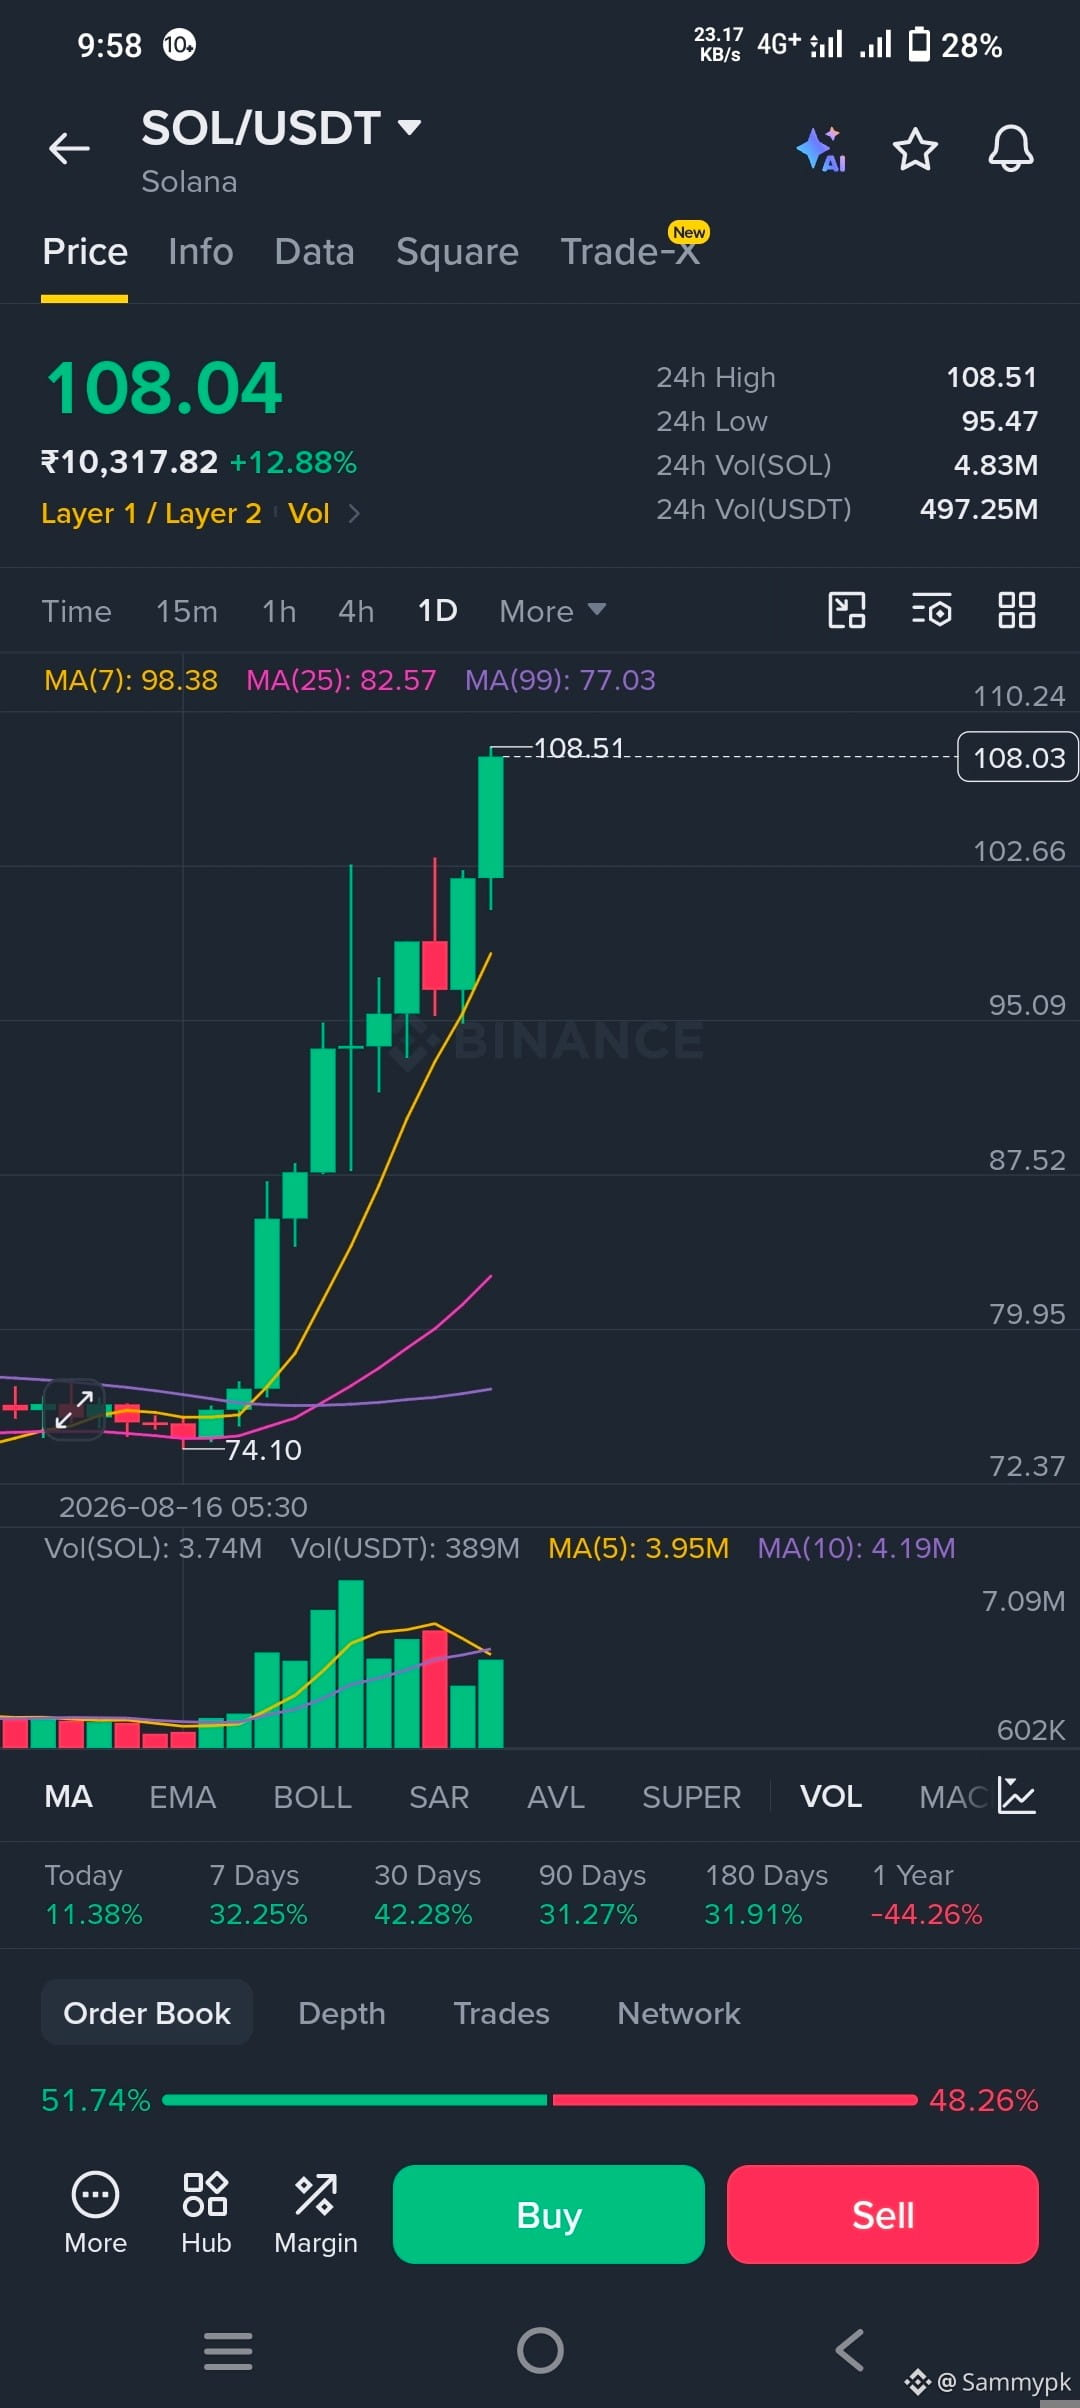Screen dimensions: 1080x2408
Task: Tap the 108.04 last price
Action: 165,388
